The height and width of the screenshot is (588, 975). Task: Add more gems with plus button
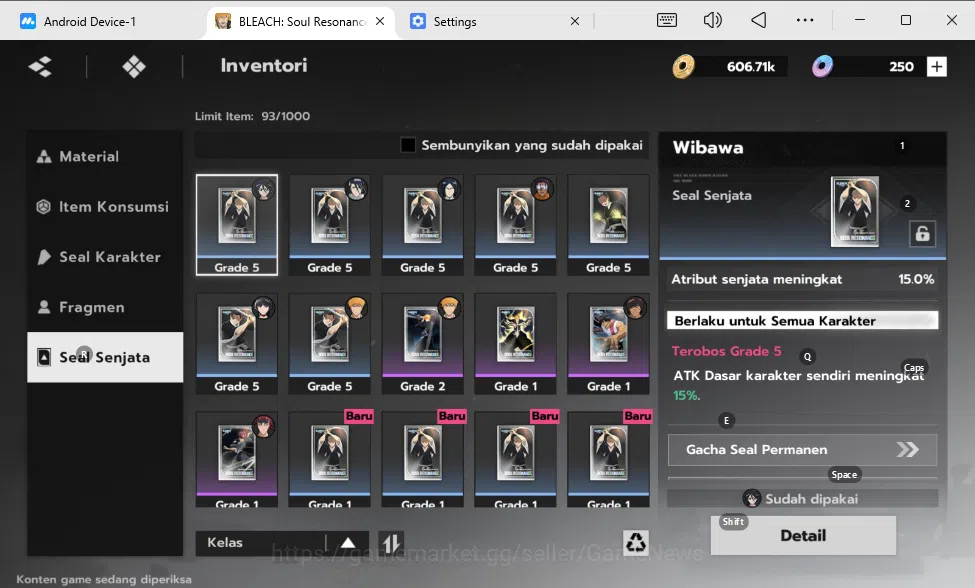pyautogui.click(x=936, y=67)
